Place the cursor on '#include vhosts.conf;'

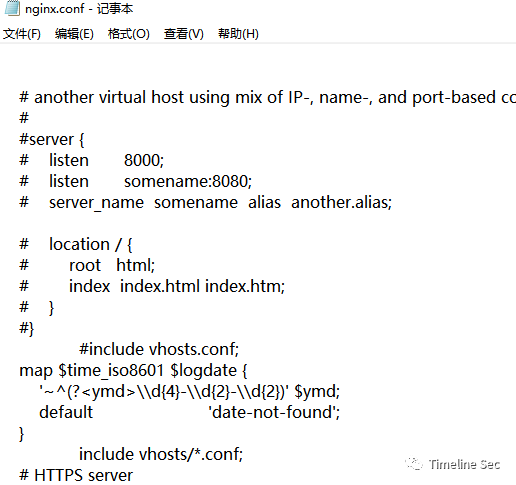click(x=159, y=349)
